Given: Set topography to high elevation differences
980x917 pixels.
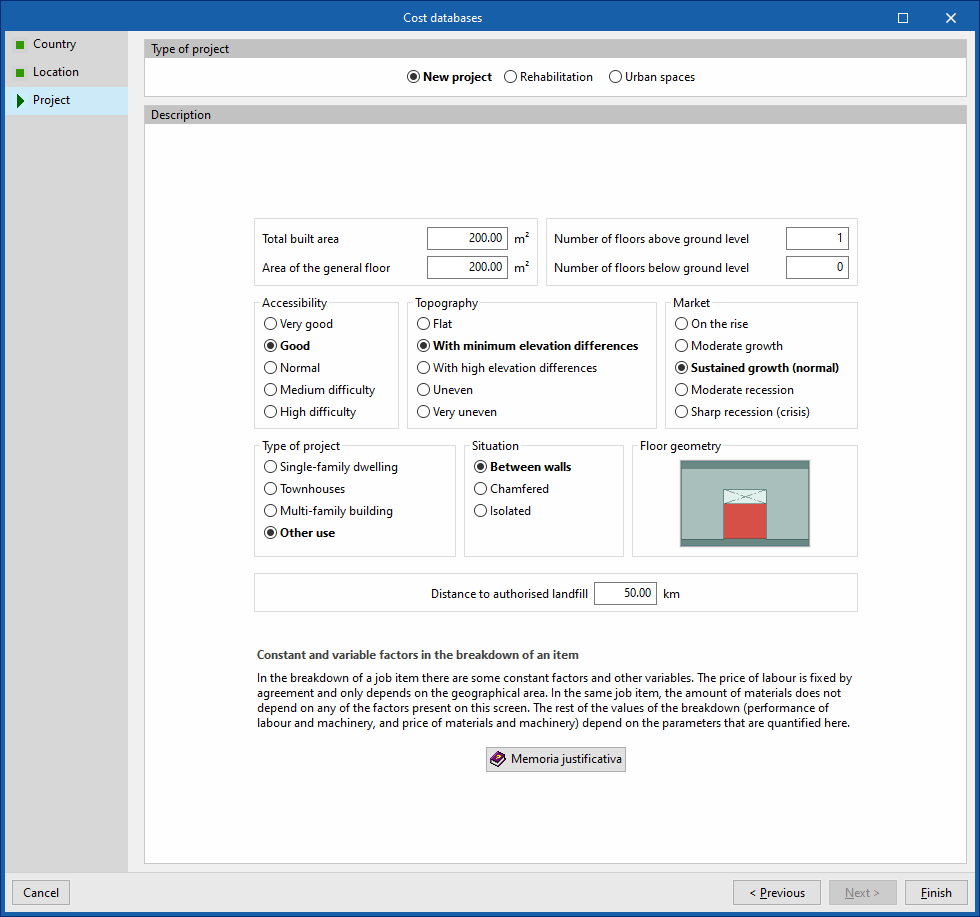Looking at the screenshot, I should [507, 368].
